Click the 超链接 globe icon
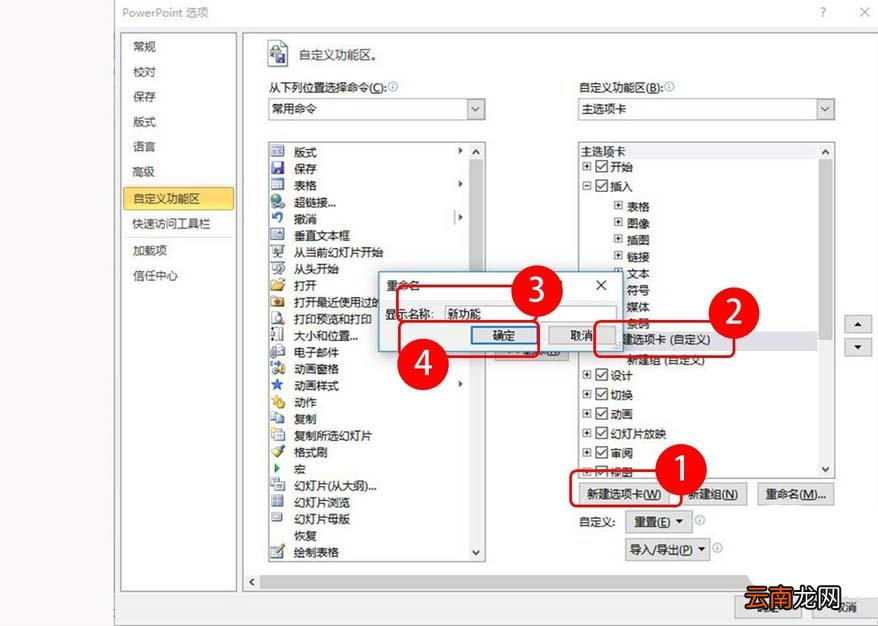The height and width of the screenshot is (626, 878). pos(278,201)
